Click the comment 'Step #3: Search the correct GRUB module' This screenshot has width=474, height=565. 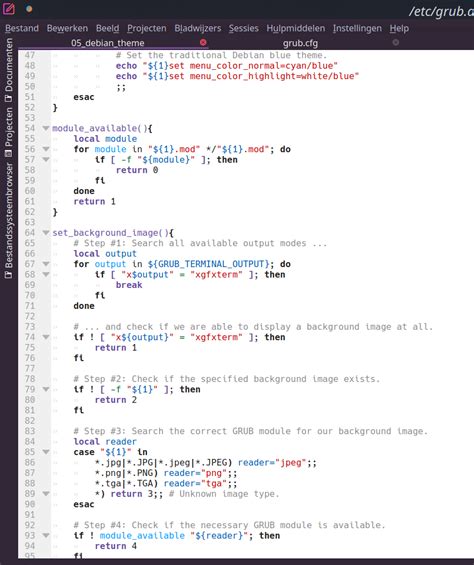point(251,431)
